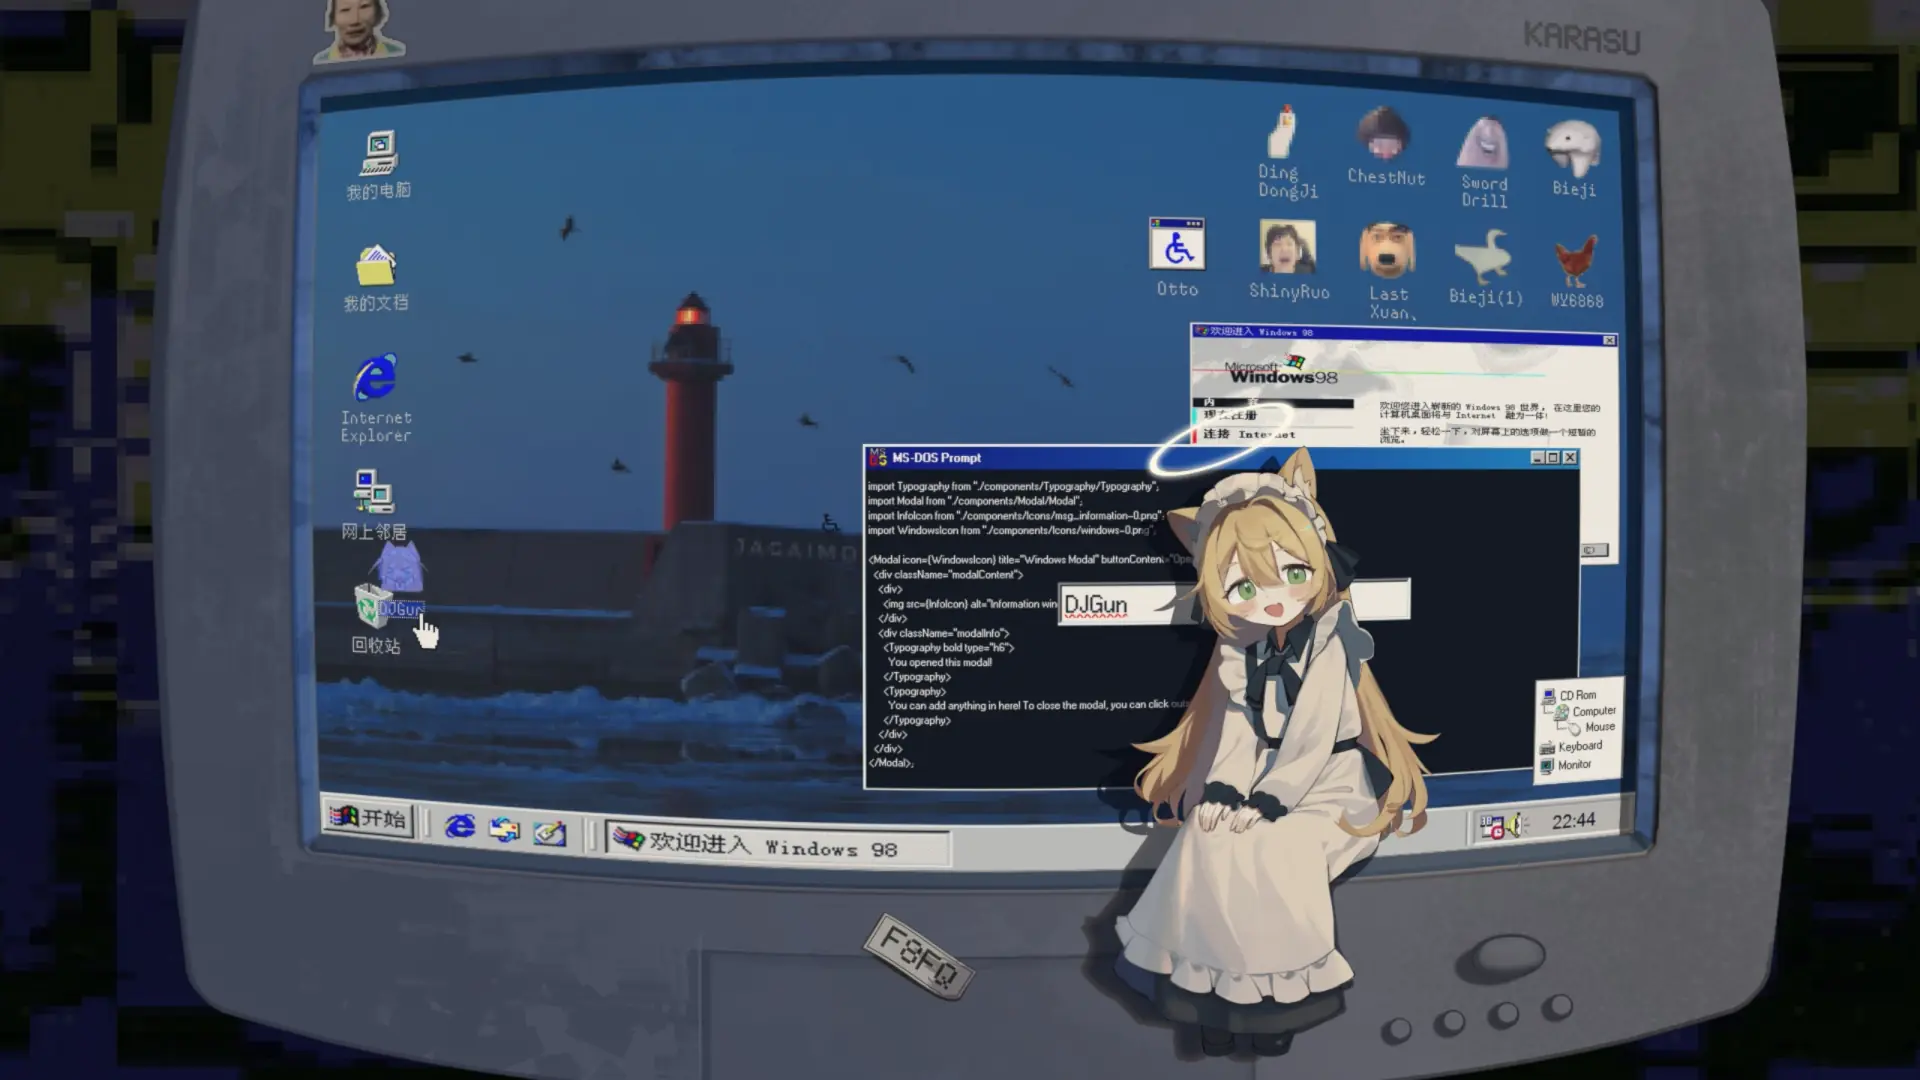The height and width of the screenshot is (1080, 1920).
Task: Choose 连接 Internet in the Welcome window
Action: click(1249, 434)
